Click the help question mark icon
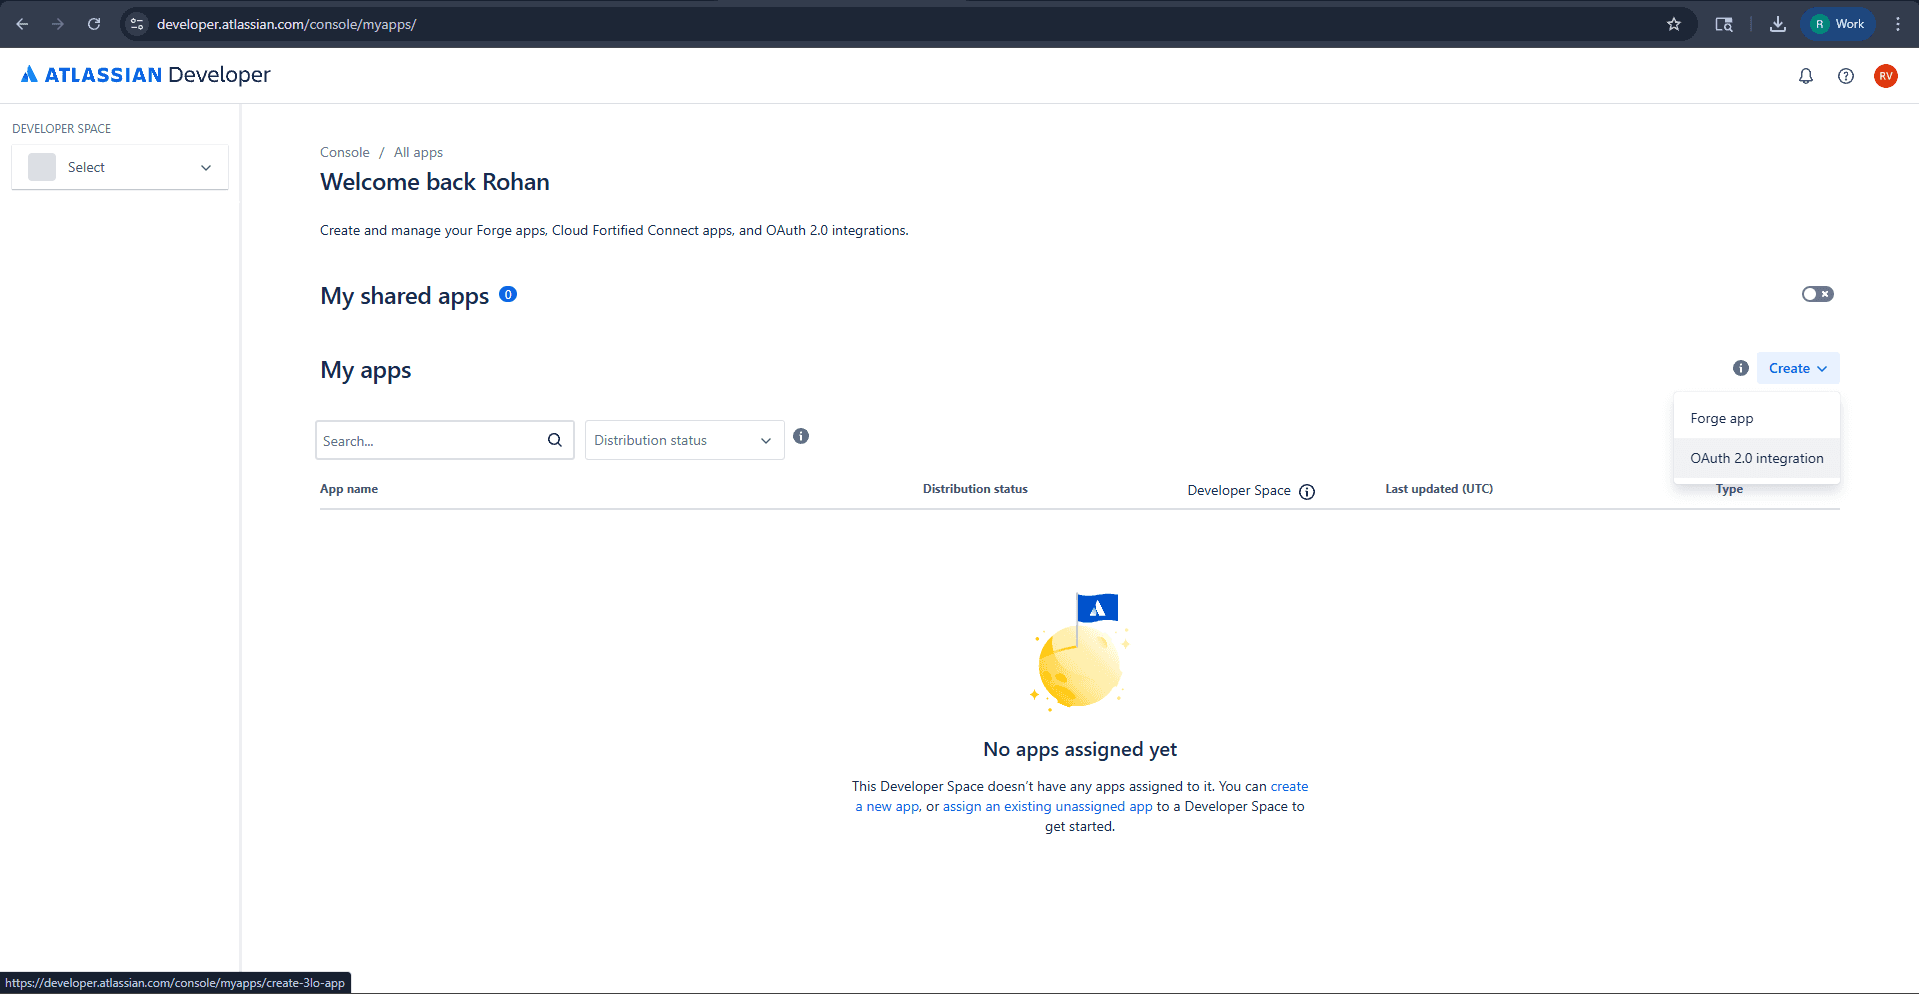Screen dimensions: 1919x994 (1846, 75)
